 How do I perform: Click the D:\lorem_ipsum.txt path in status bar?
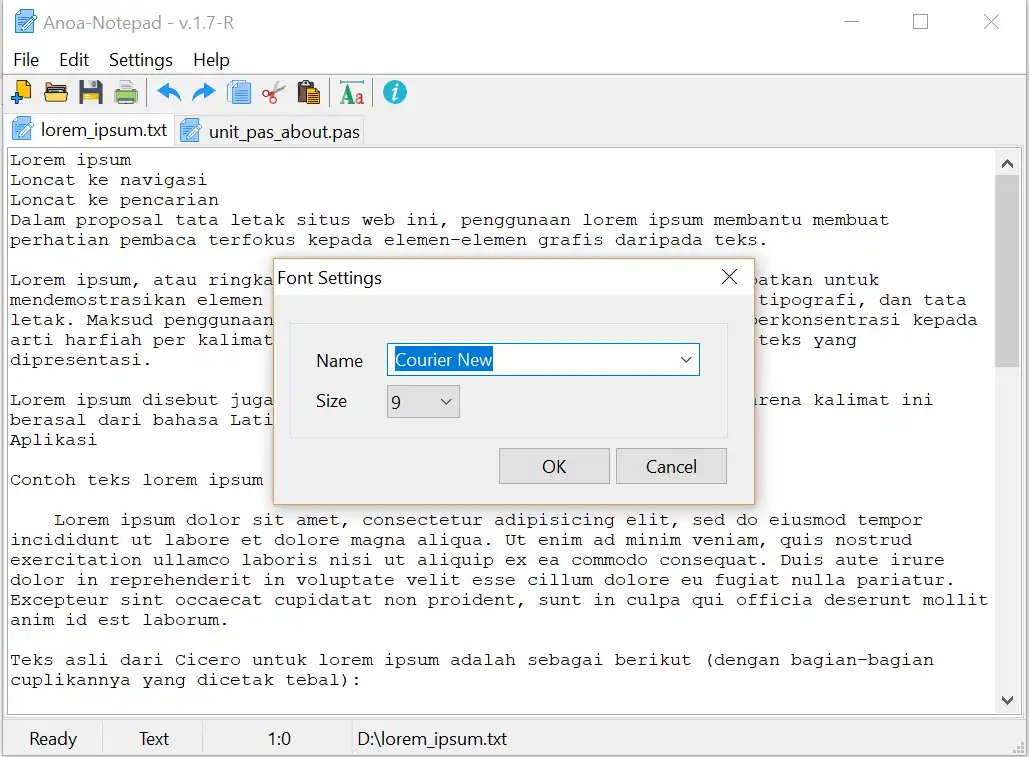pyautogui.click(x=432, y=739)
